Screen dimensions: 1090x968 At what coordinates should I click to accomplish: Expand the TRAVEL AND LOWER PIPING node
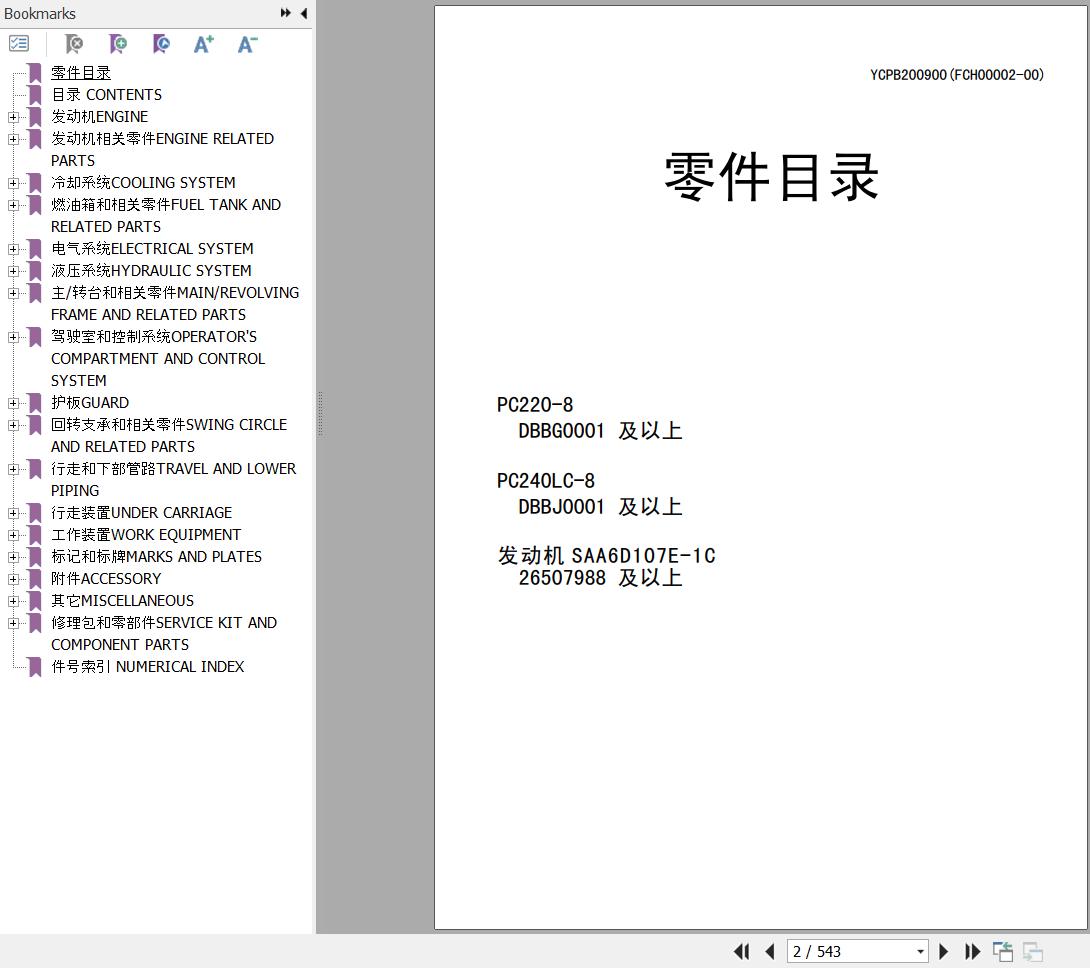coord(13,469)
